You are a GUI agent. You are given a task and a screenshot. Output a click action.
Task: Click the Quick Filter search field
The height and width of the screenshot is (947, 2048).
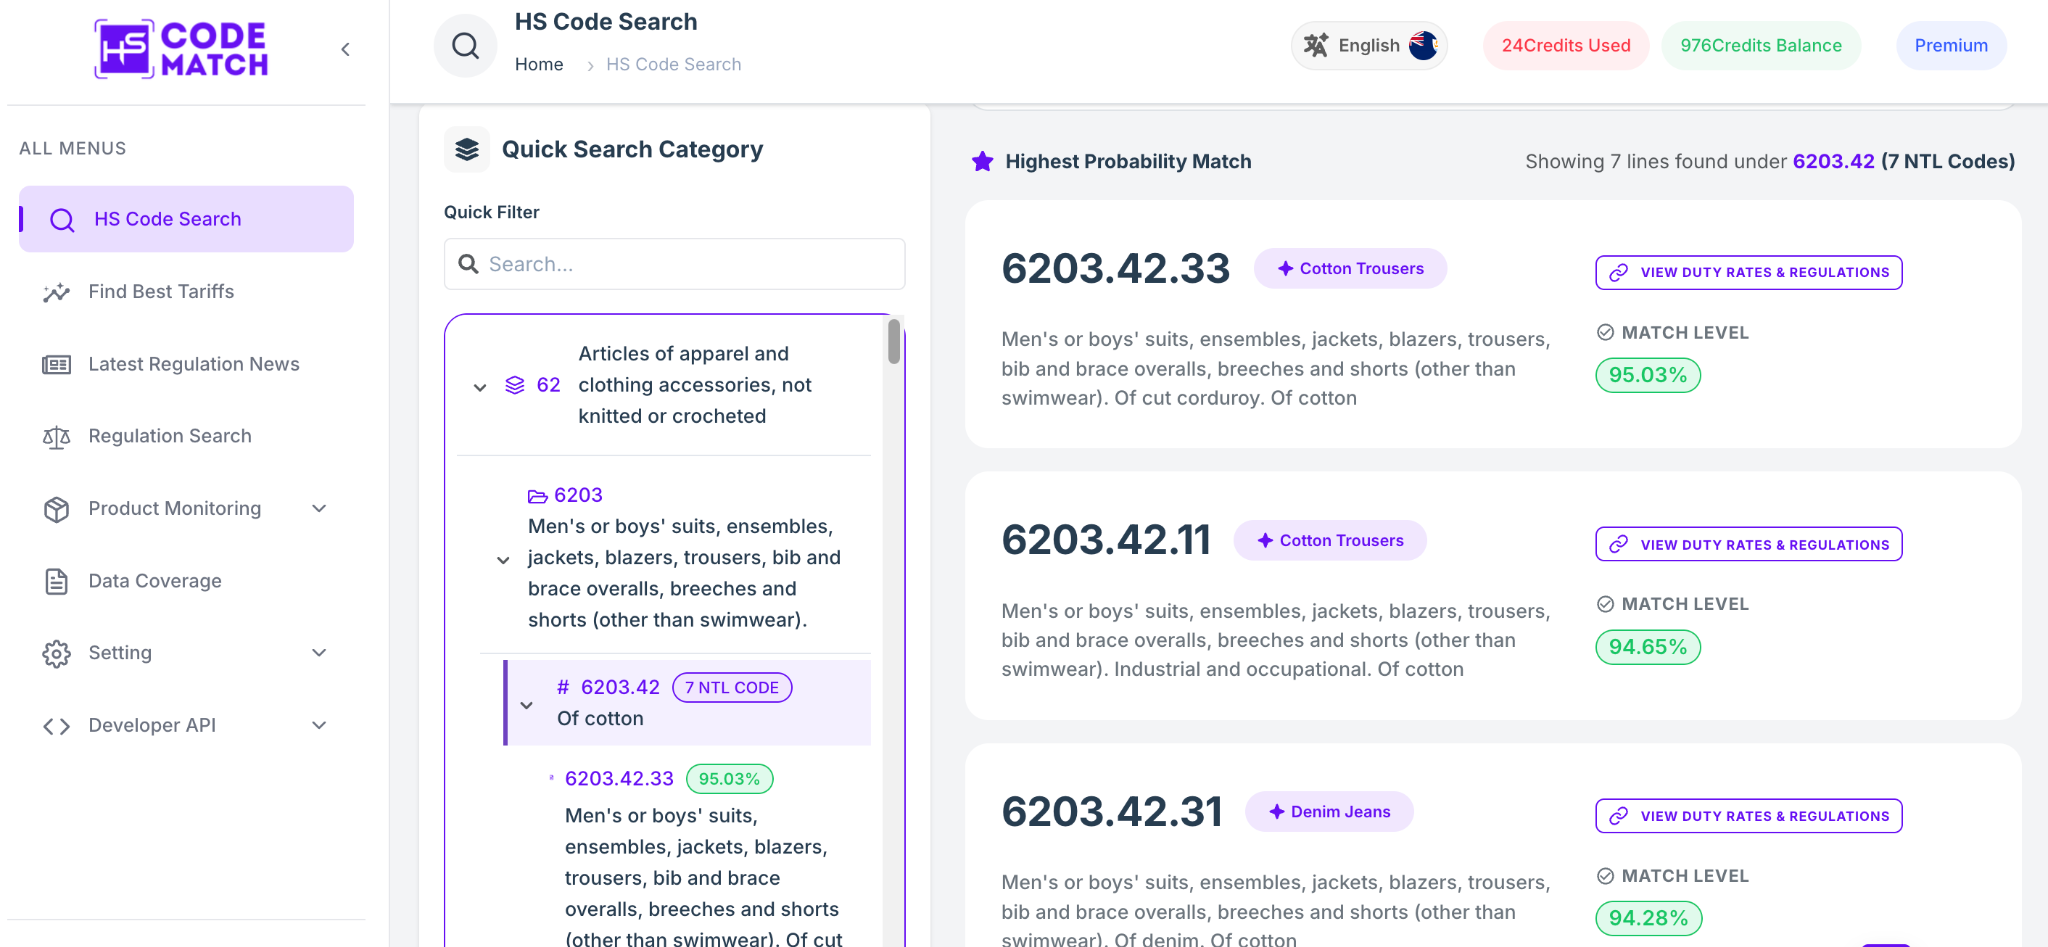point(674,264)
